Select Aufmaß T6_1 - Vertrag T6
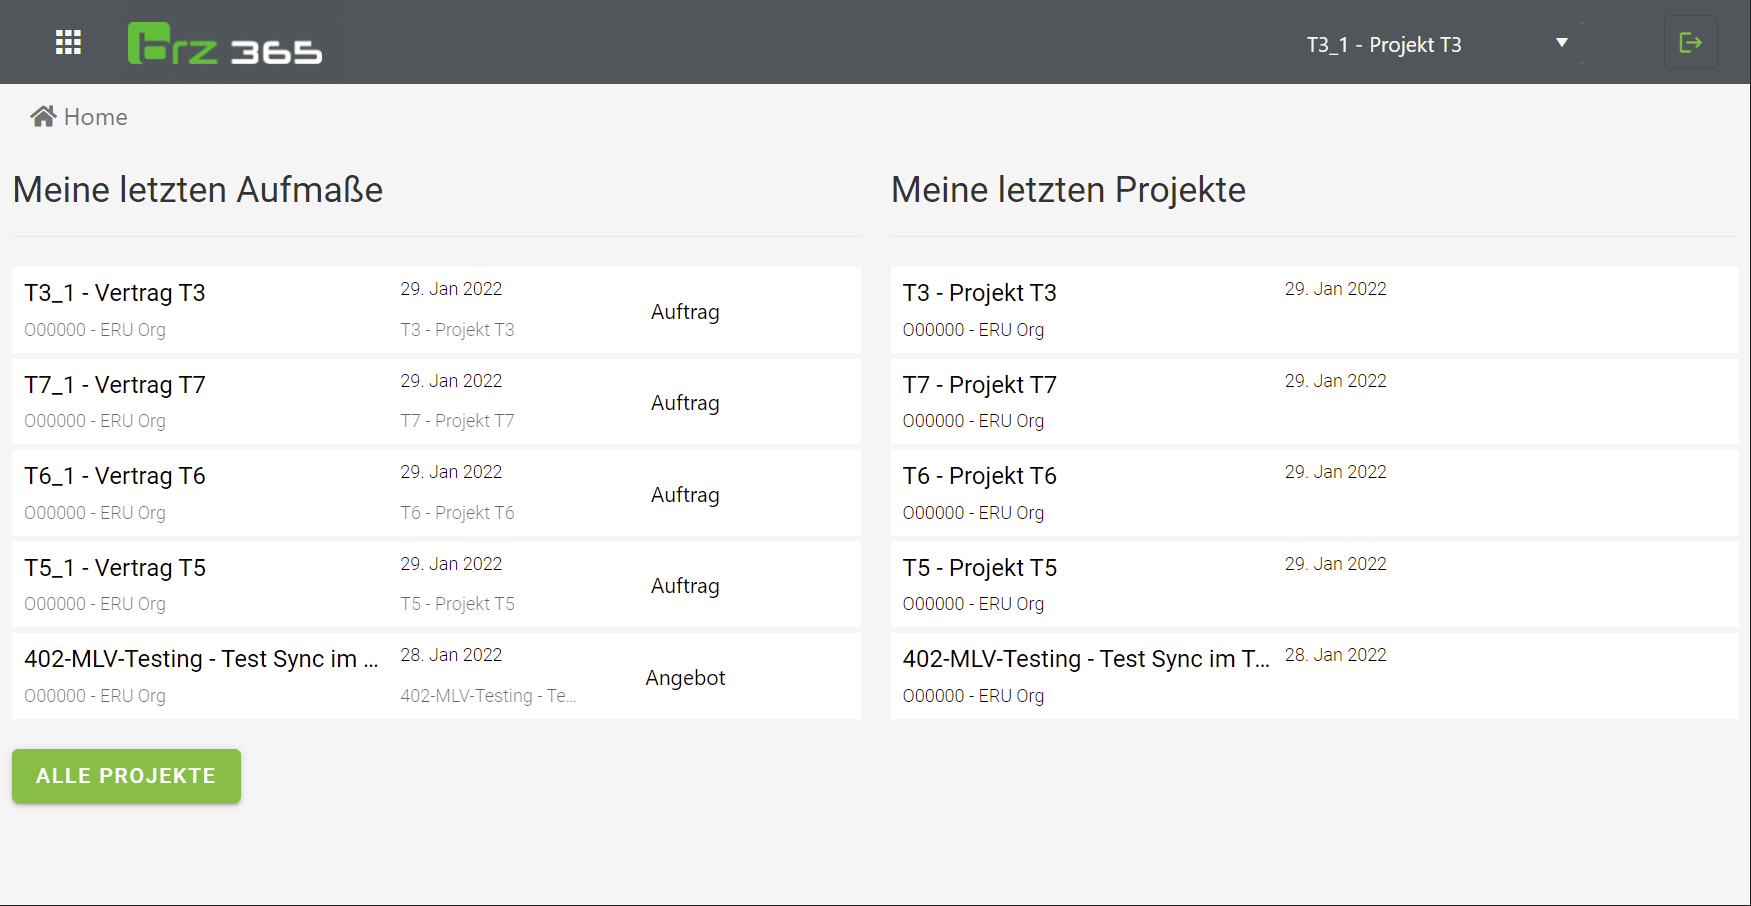Screen dimensions: 1751x906 115,476
